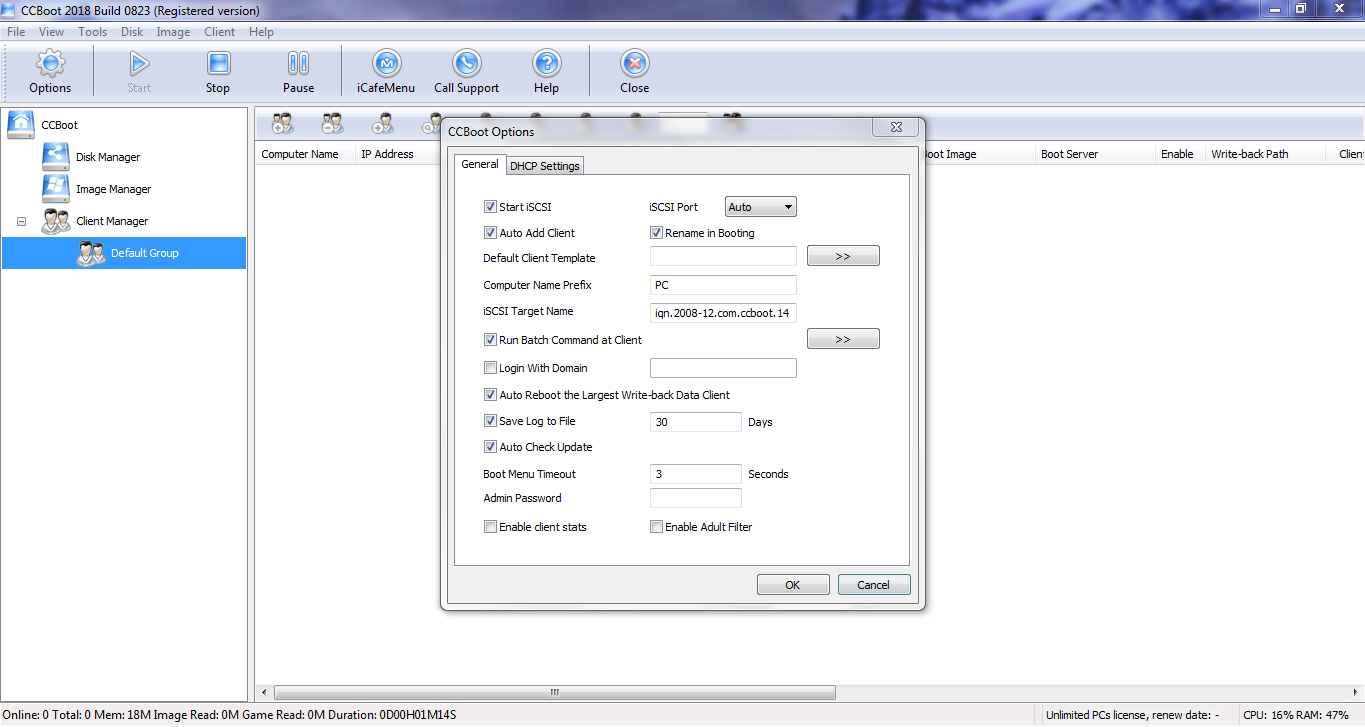Close the CCBoot Options dialog with X
This screenshot has height=727, width=1365.
tap(895, 127)
